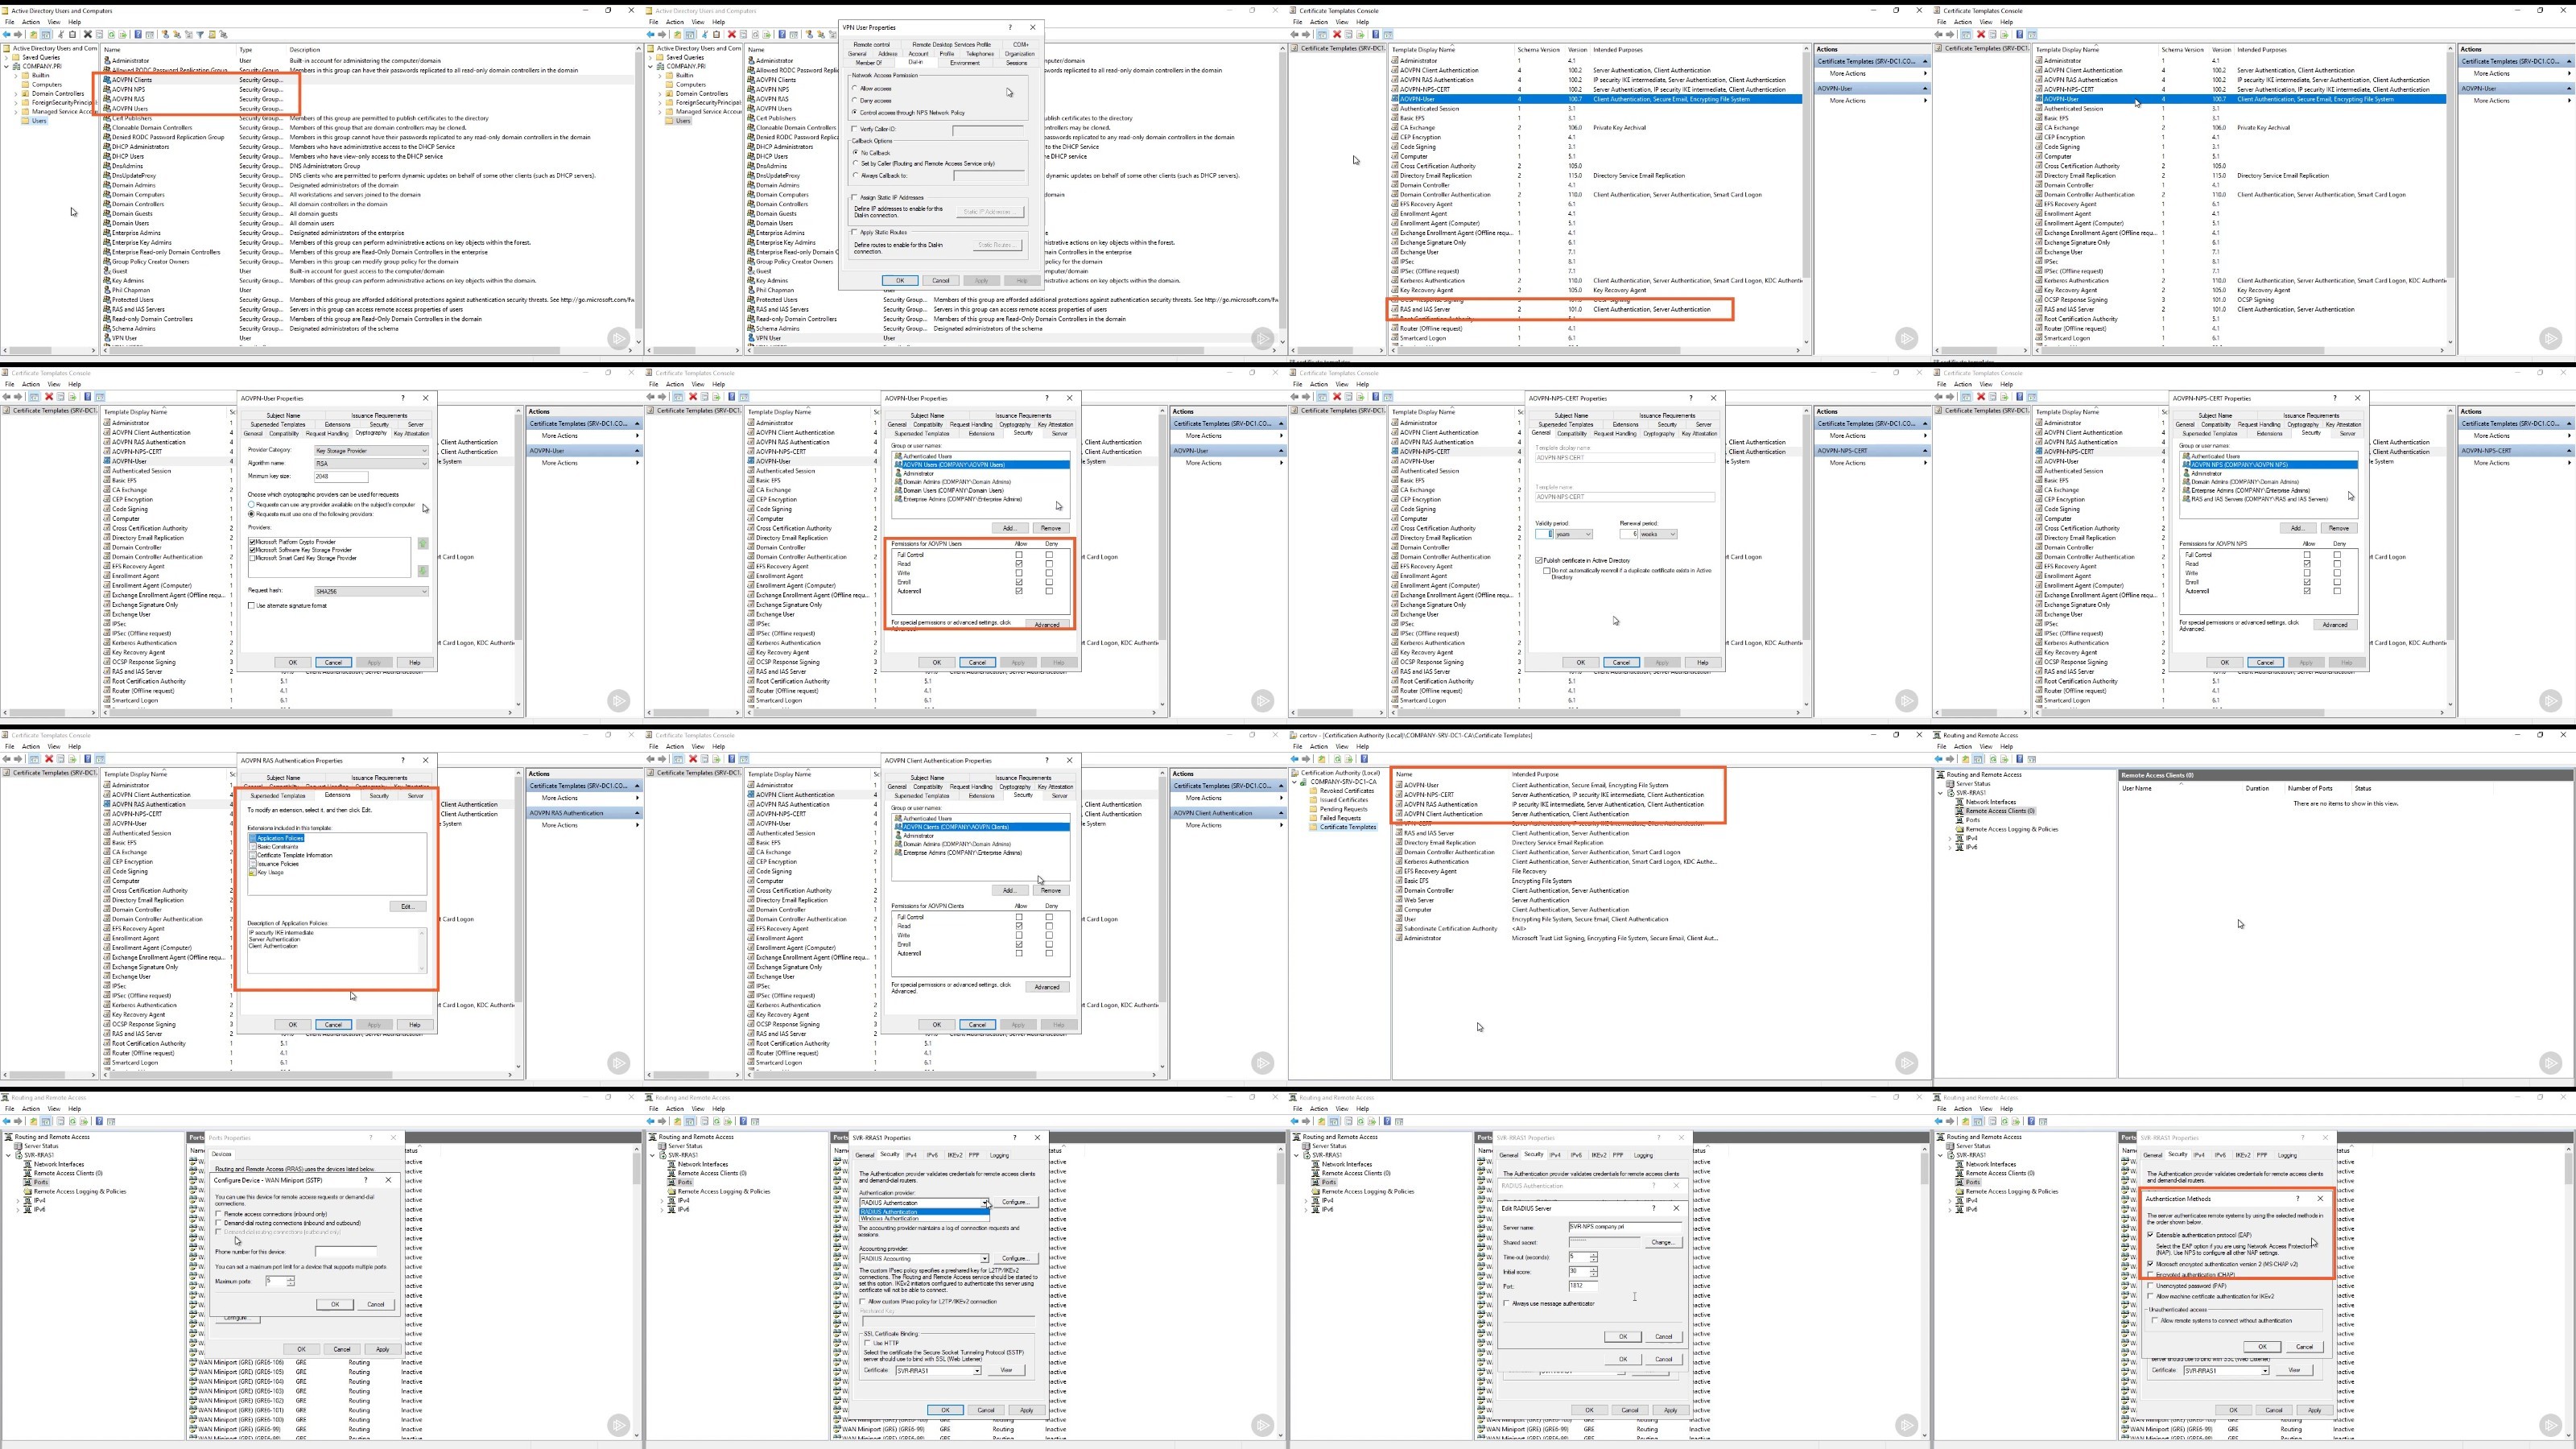Screen dimensions: 2576x1449
Task: Click Back arrow in dialog-free Active Directory window toolbar
Action: pos(7,34)
